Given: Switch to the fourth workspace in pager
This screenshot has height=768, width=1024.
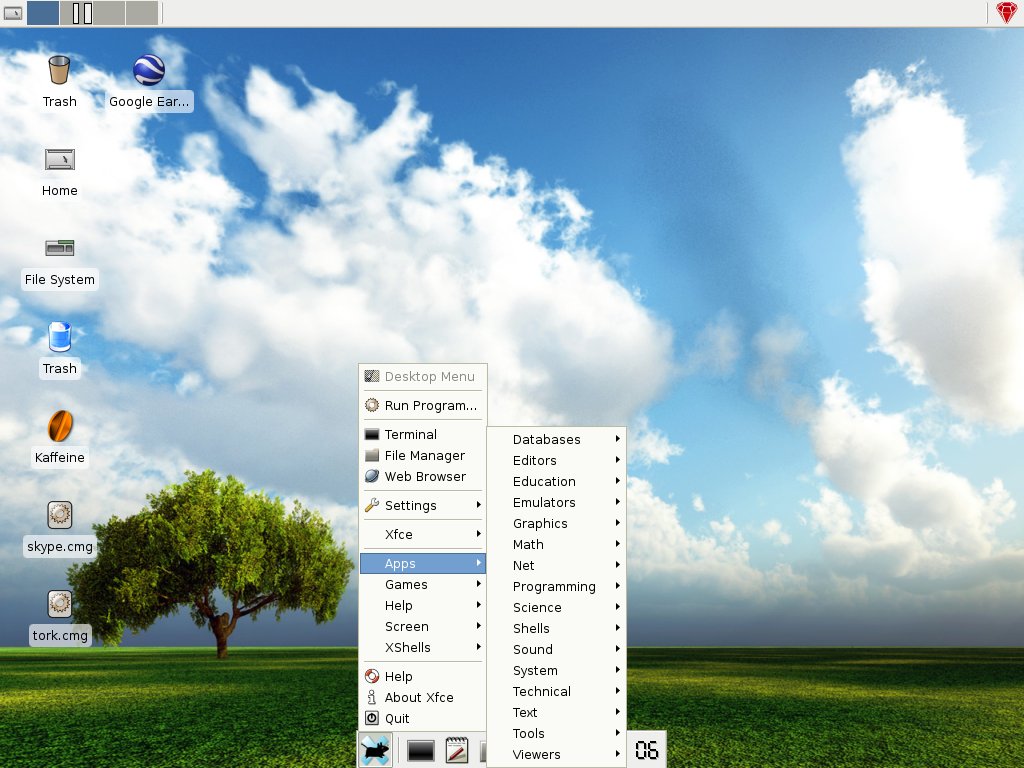Looking at the screenshot, I should point(142,13).
